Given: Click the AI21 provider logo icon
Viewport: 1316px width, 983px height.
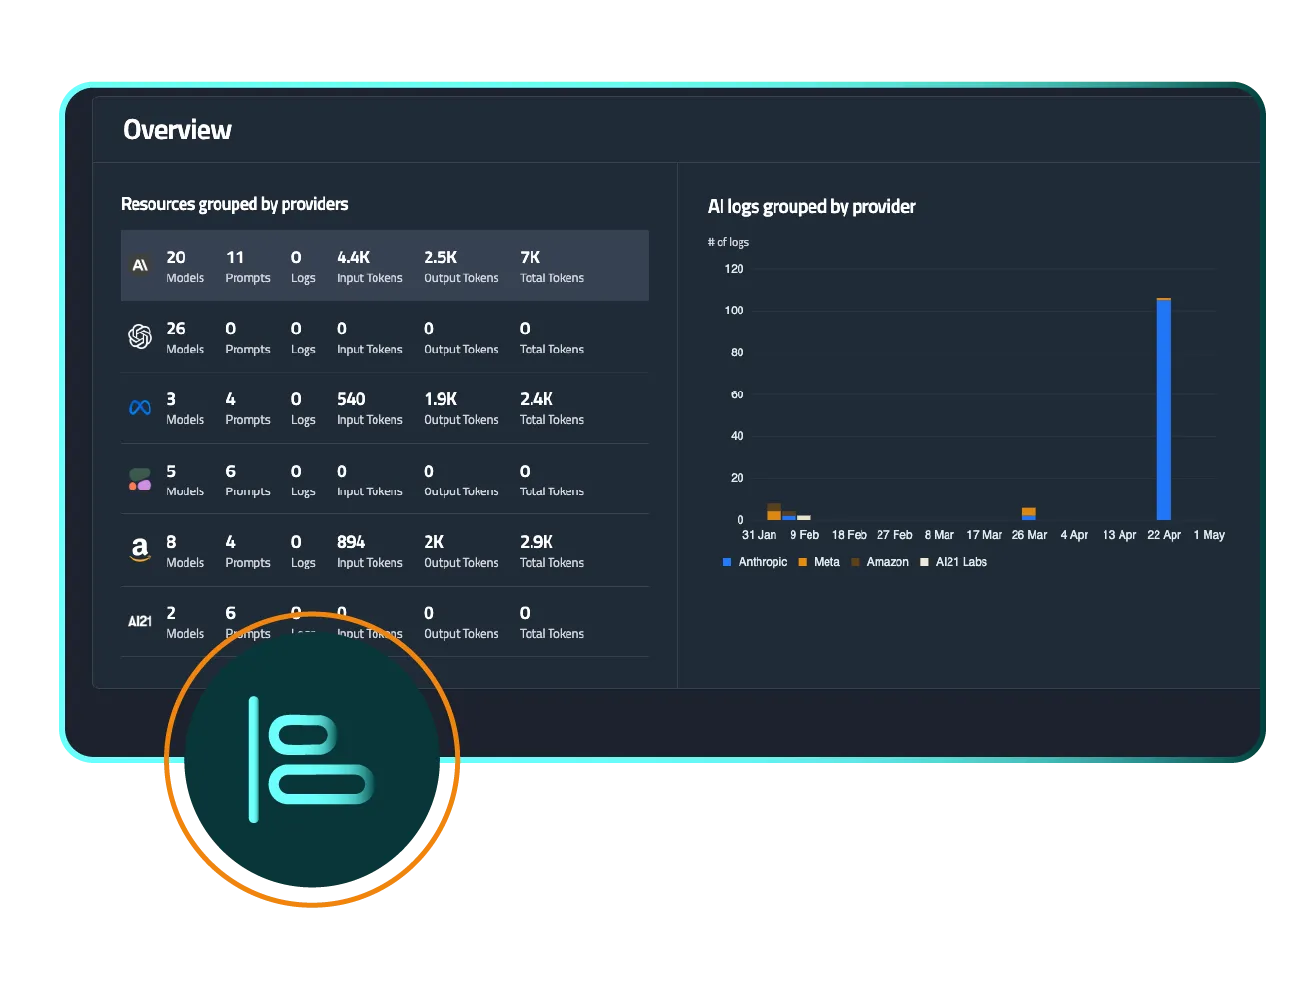Looking at the screenshot, I should 140,621.
